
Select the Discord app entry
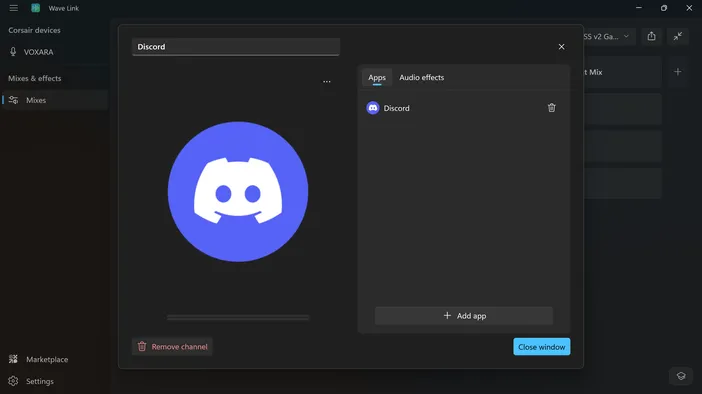463,108
